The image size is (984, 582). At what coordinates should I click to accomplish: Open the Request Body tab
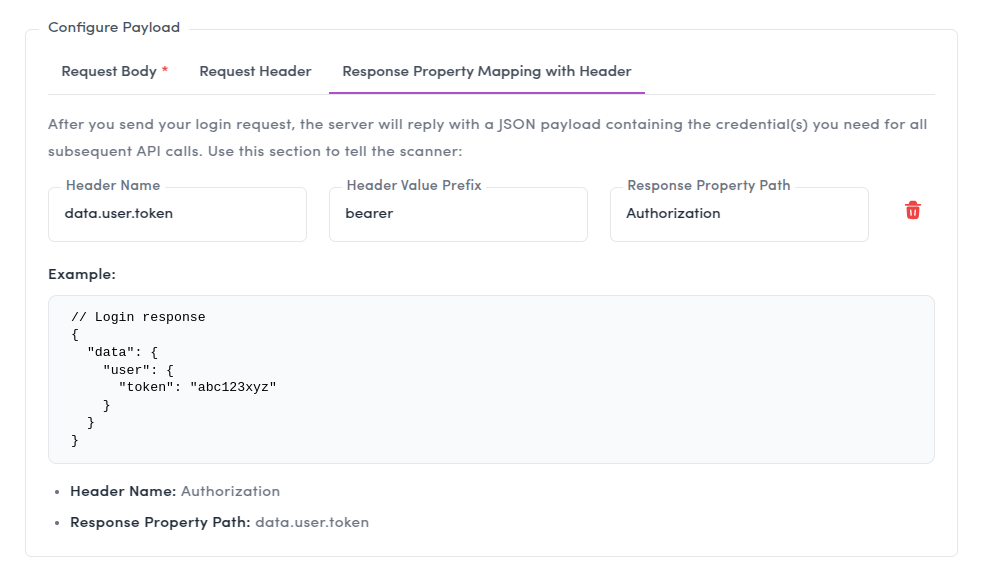point(109,71)
